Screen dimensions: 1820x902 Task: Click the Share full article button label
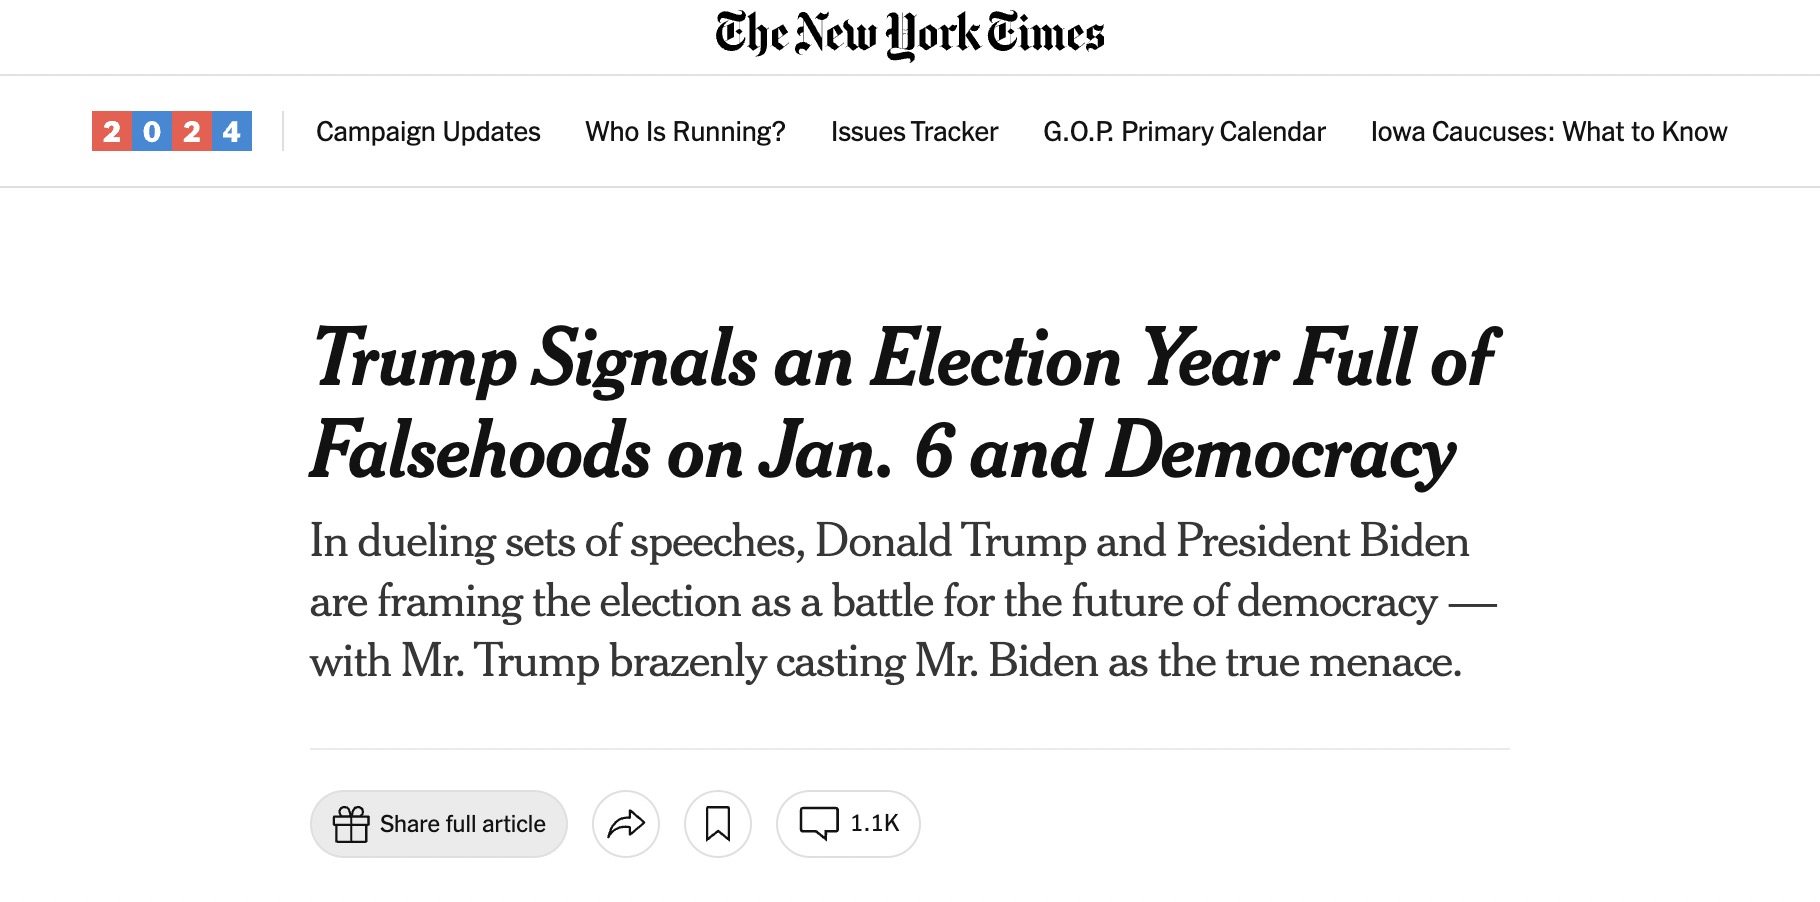click(x=462, y=824)
